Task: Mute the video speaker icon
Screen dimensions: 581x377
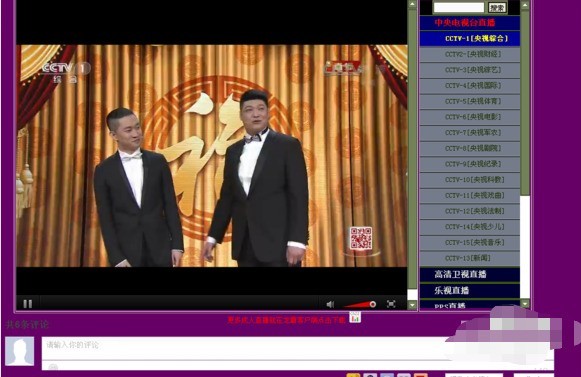Action: click(x=330, y=304)
